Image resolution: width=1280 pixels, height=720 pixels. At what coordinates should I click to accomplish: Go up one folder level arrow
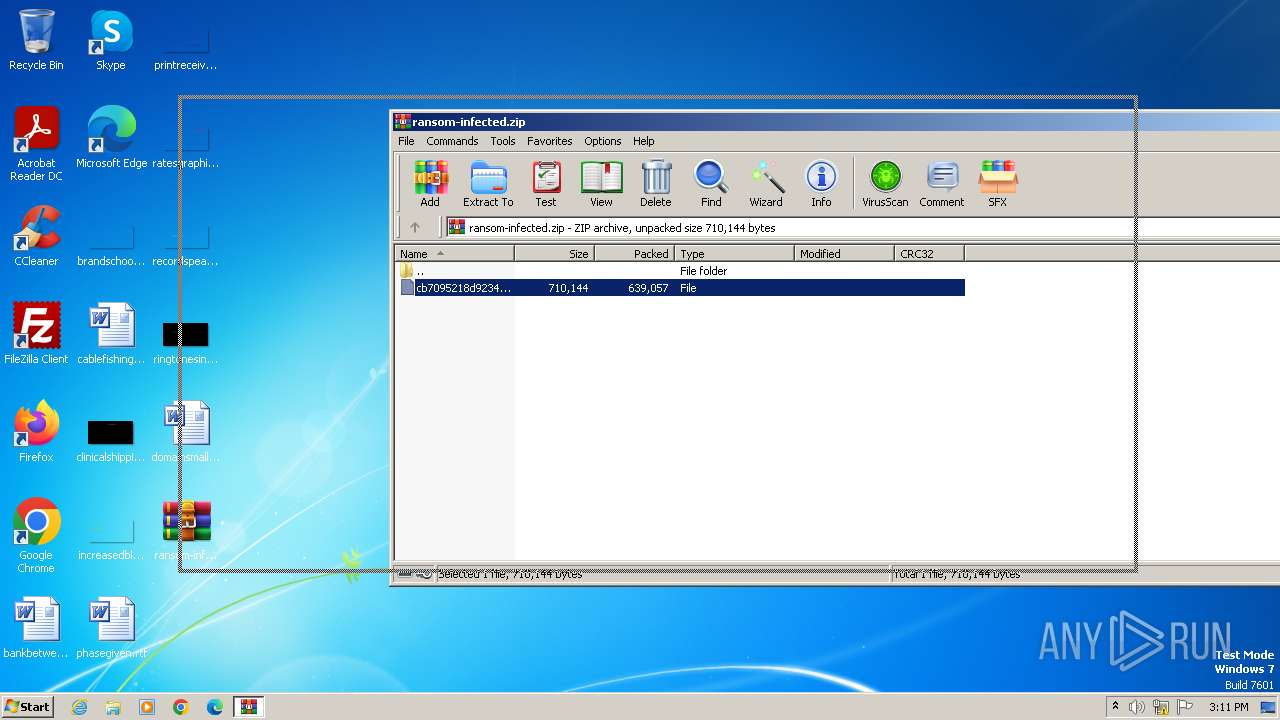tap(415, 228)
